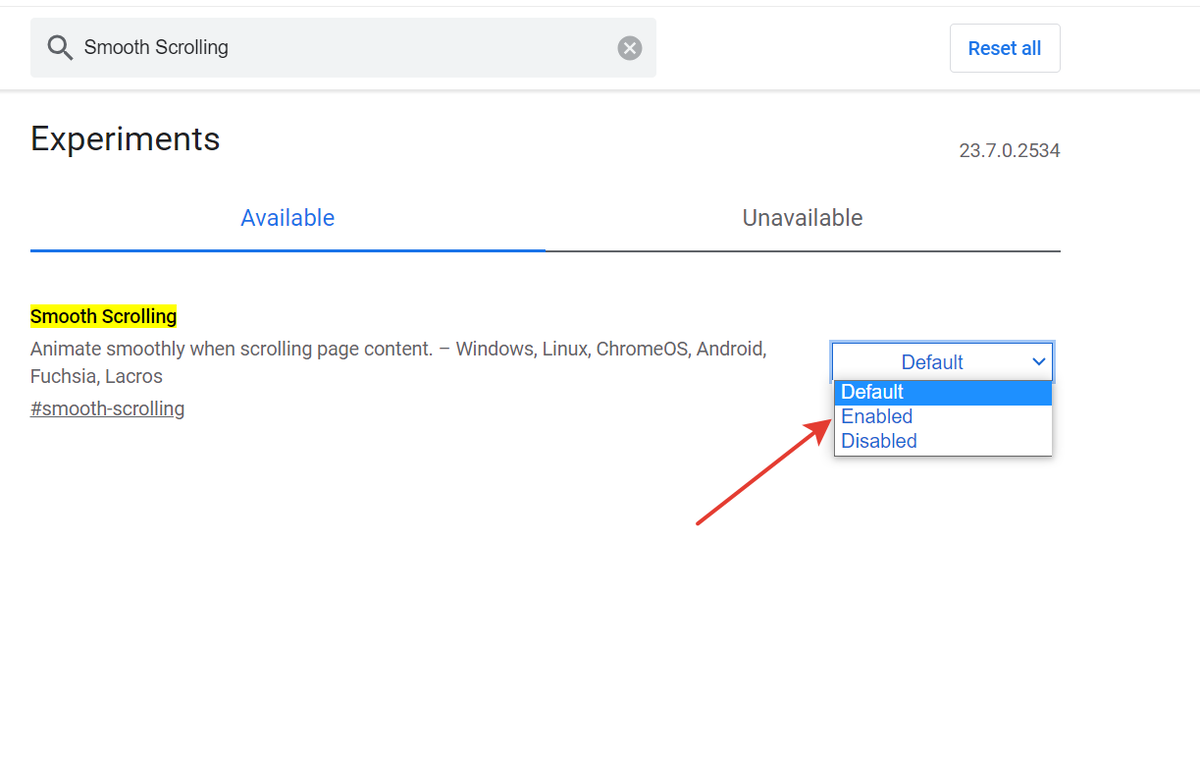1200x761 pixels.
Task: Click the chevron arrow on the Default select box
Action: (1038, 362)
